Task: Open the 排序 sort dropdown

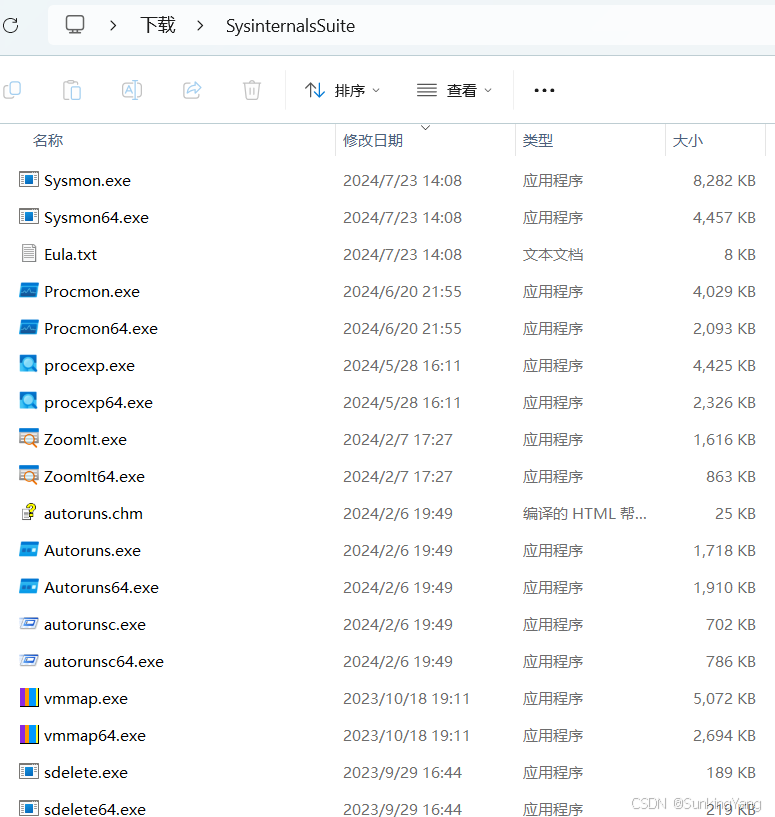Action: tap(342, 91)
